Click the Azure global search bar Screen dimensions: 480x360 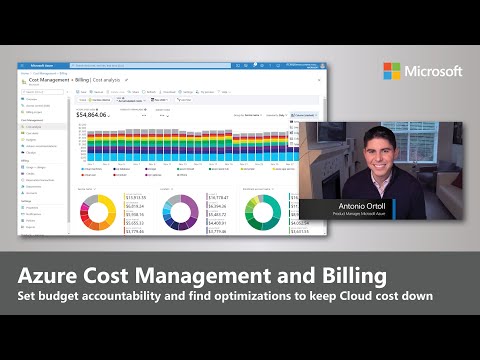(150, 66)
